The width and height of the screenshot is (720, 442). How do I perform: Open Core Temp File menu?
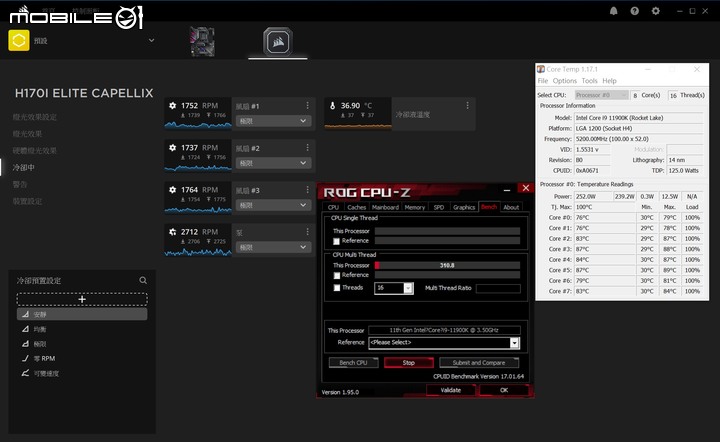coord(543,81)
